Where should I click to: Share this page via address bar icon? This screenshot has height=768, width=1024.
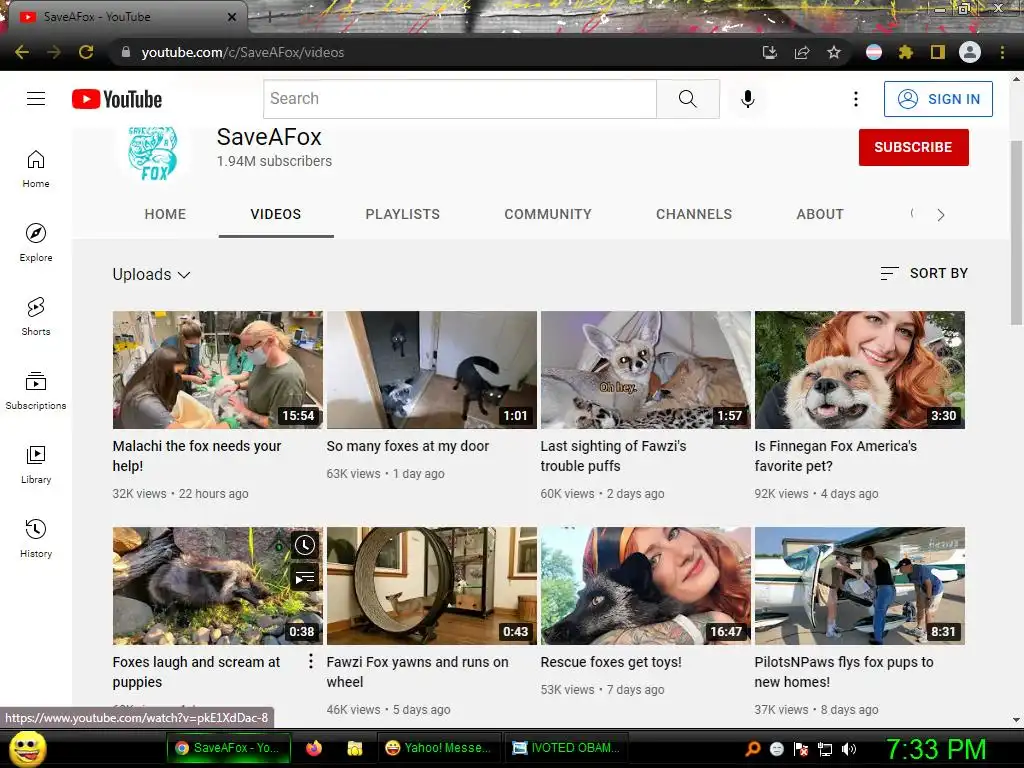[802, 52]
